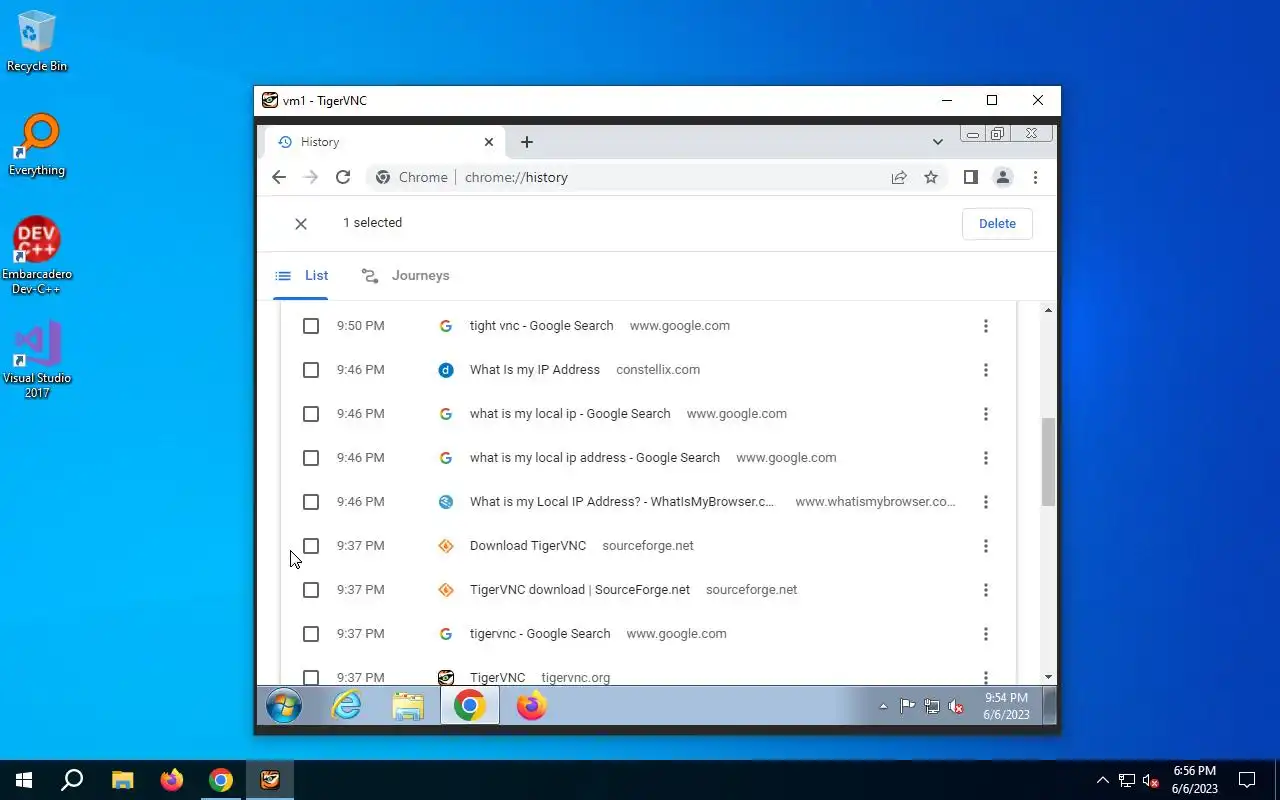Click TigerVNC icon in host taskbar
This screenshot has width=1280, height=800.
pos(269,780)
